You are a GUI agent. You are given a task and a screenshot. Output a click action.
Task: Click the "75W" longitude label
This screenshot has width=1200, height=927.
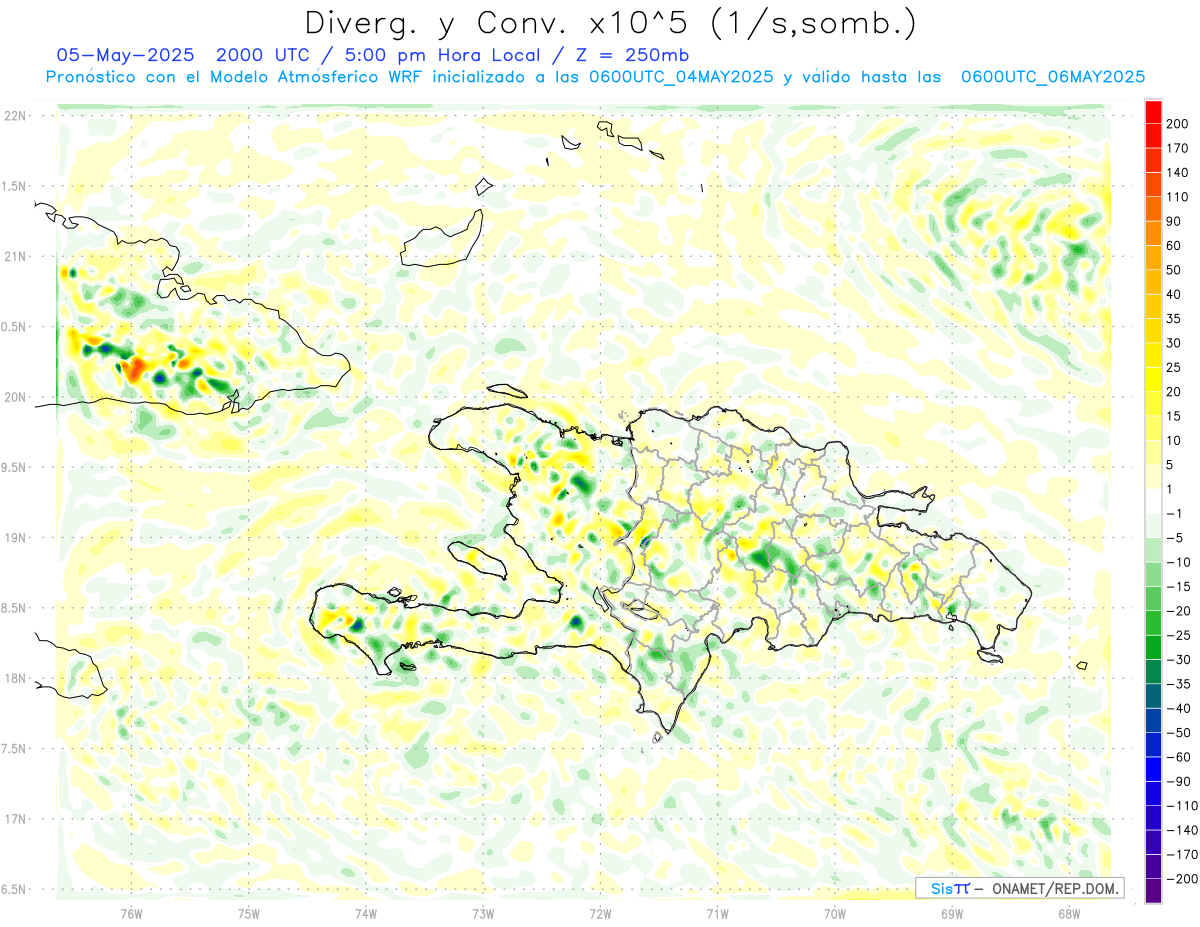(249, 914)
